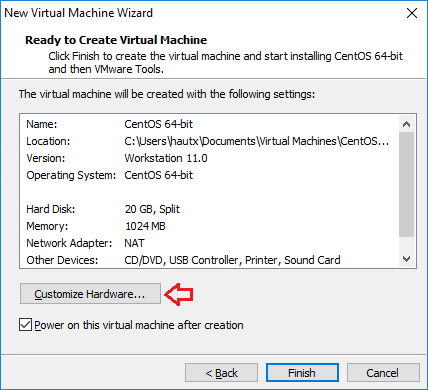Select the Memory value 1024 MB
This screenshot has height=390, width=428.
point(145,226)
